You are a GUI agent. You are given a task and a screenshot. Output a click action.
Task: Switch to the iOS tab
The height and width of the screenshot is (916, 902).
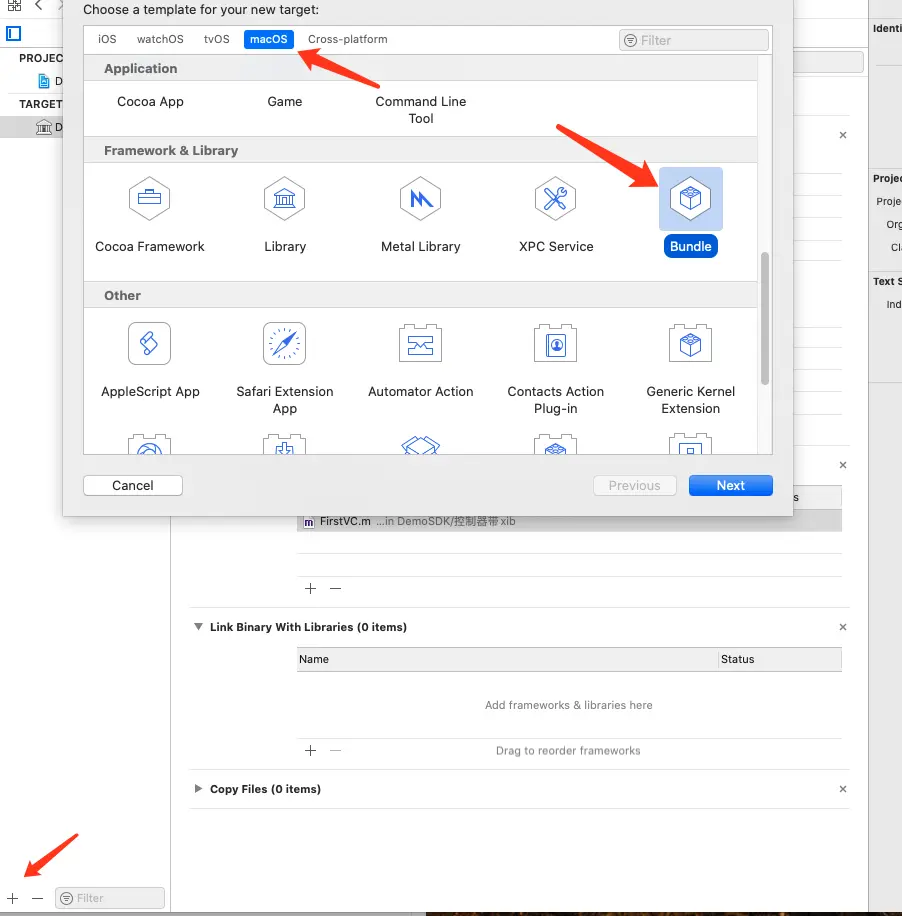[x=107, y=39]
